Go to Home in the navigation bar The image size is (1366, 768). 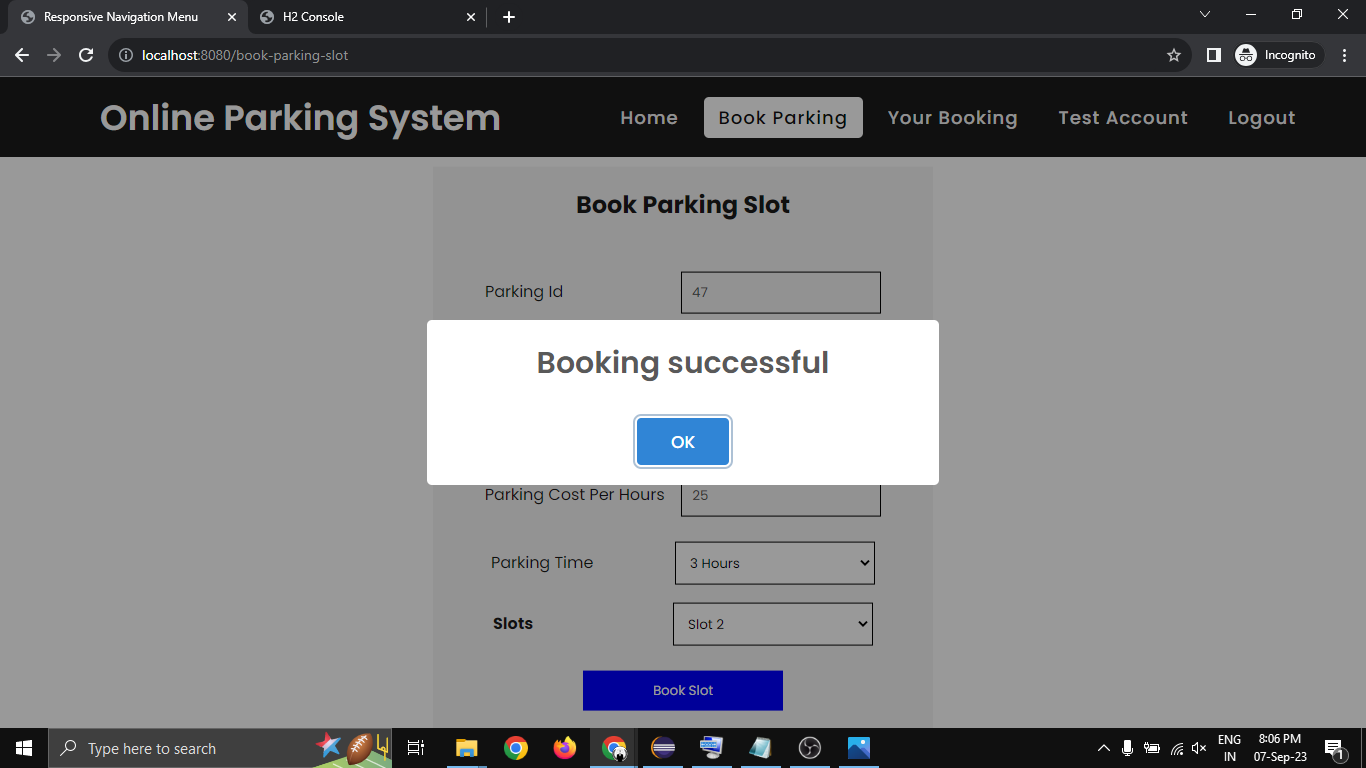click(648, 118)
